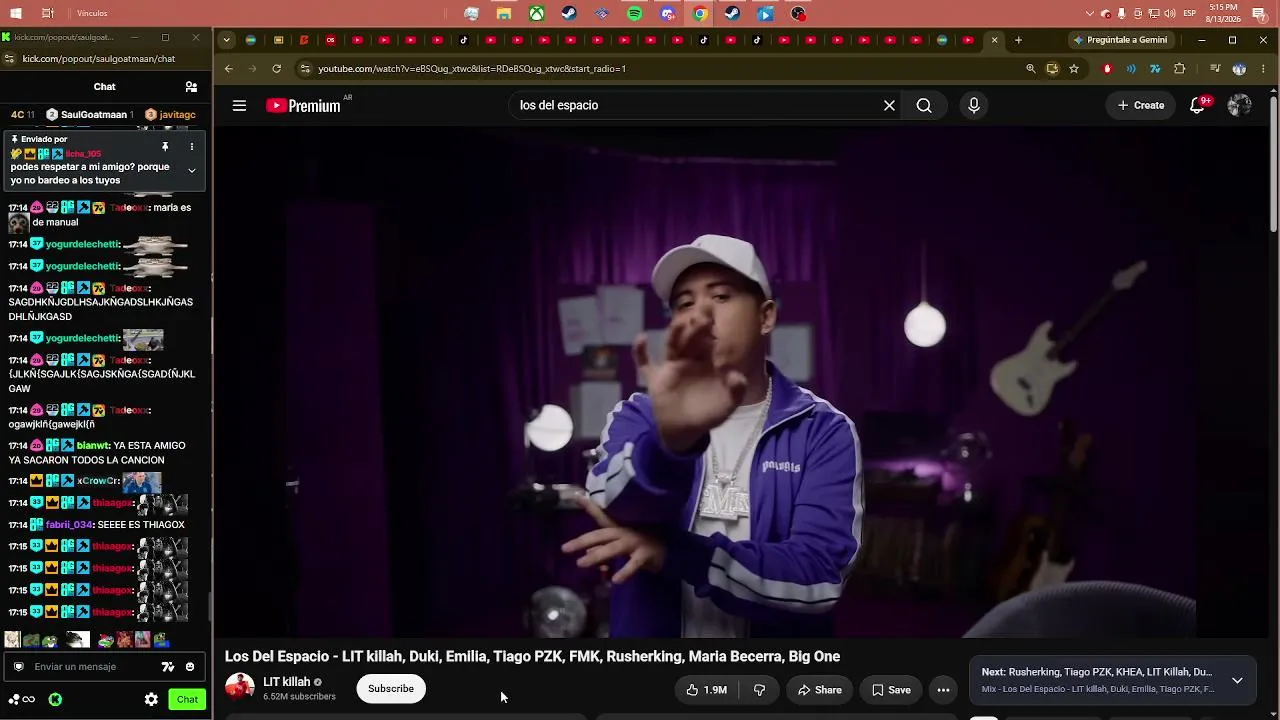Subscribe to LIT killah
Viewport: 1280px width, 720px height.
tap(391, 689)
